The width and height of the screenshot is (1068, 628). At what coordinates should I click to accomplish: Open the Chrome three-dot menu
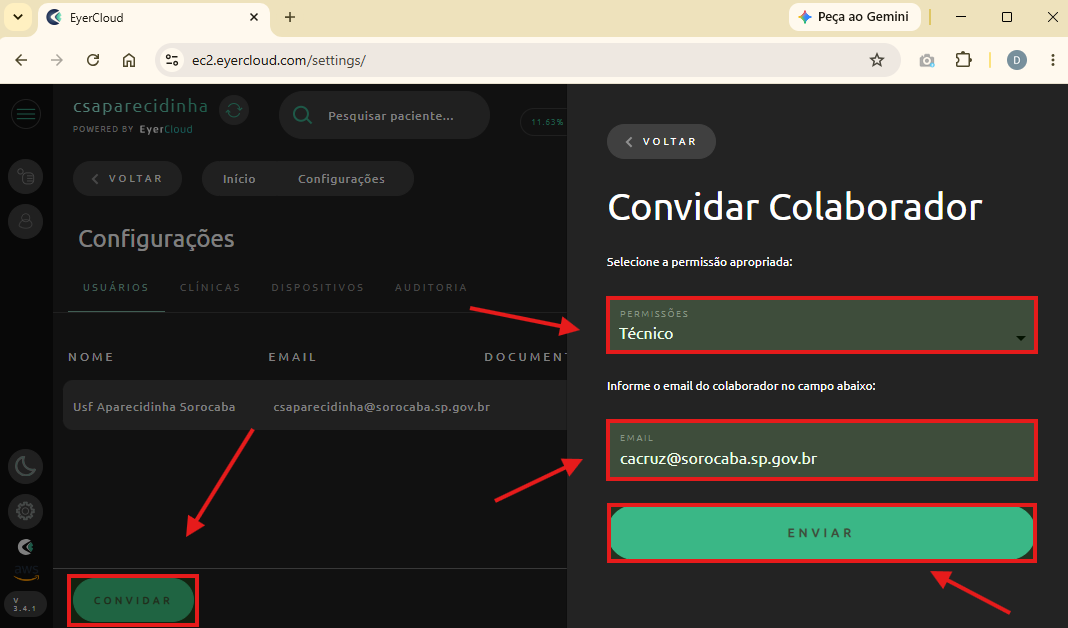click(1052, 60)
